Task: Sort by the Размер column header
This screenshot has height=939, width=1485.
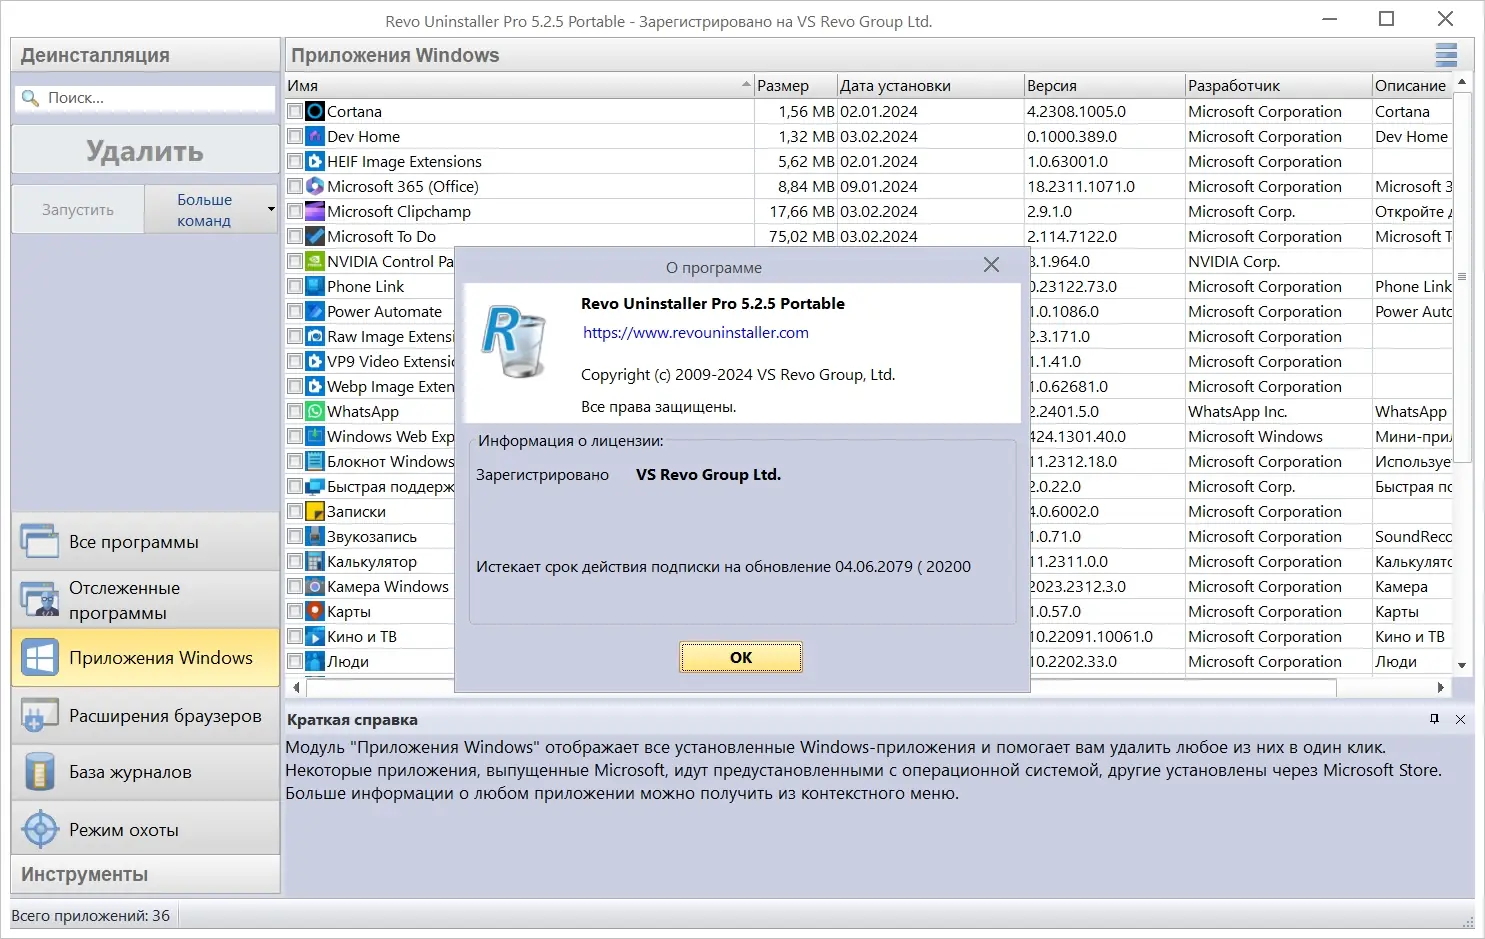Action: point(796,86)
